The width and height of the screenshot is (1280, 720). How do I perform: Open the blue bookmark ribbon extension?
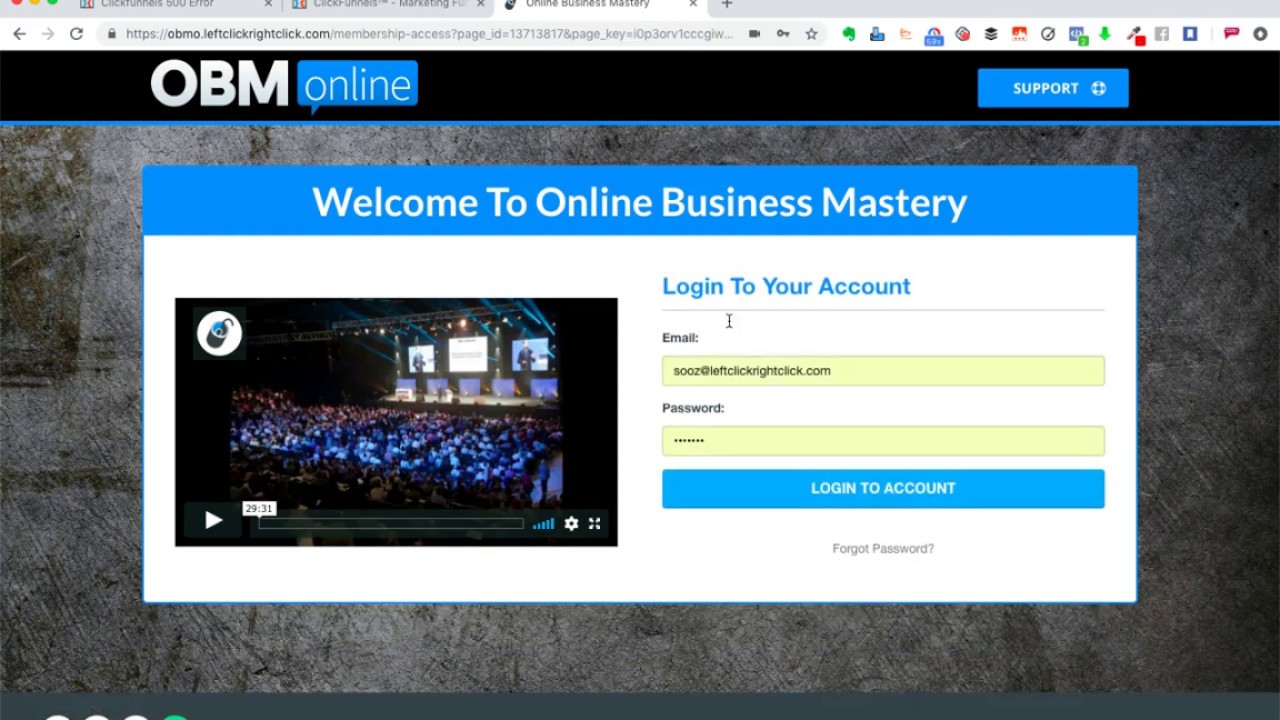(1190, 34)
